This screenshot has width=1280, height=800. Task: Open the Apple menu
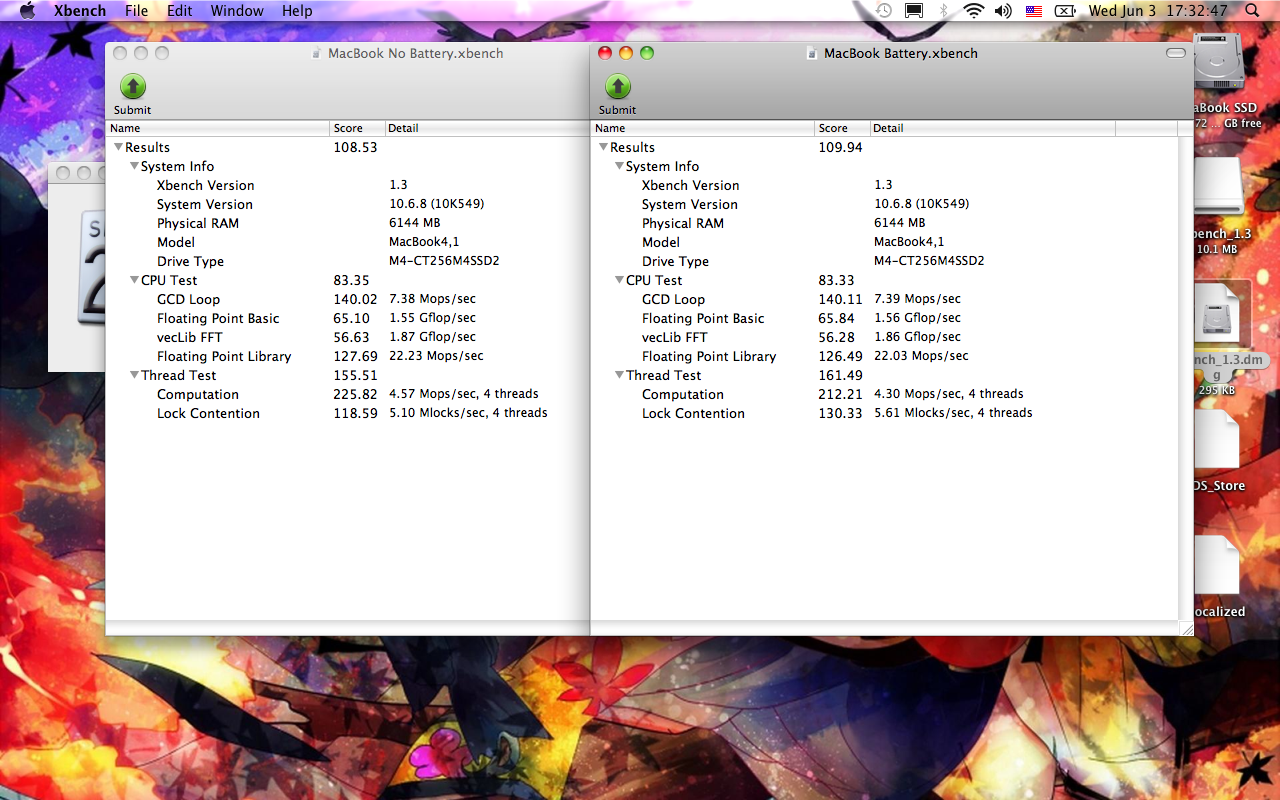click(27, 11)
